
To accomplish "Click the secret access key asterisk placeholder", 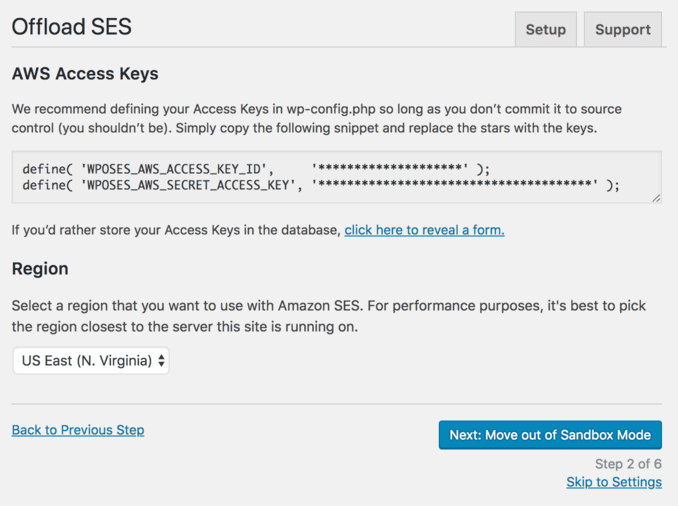I will 455,185.
